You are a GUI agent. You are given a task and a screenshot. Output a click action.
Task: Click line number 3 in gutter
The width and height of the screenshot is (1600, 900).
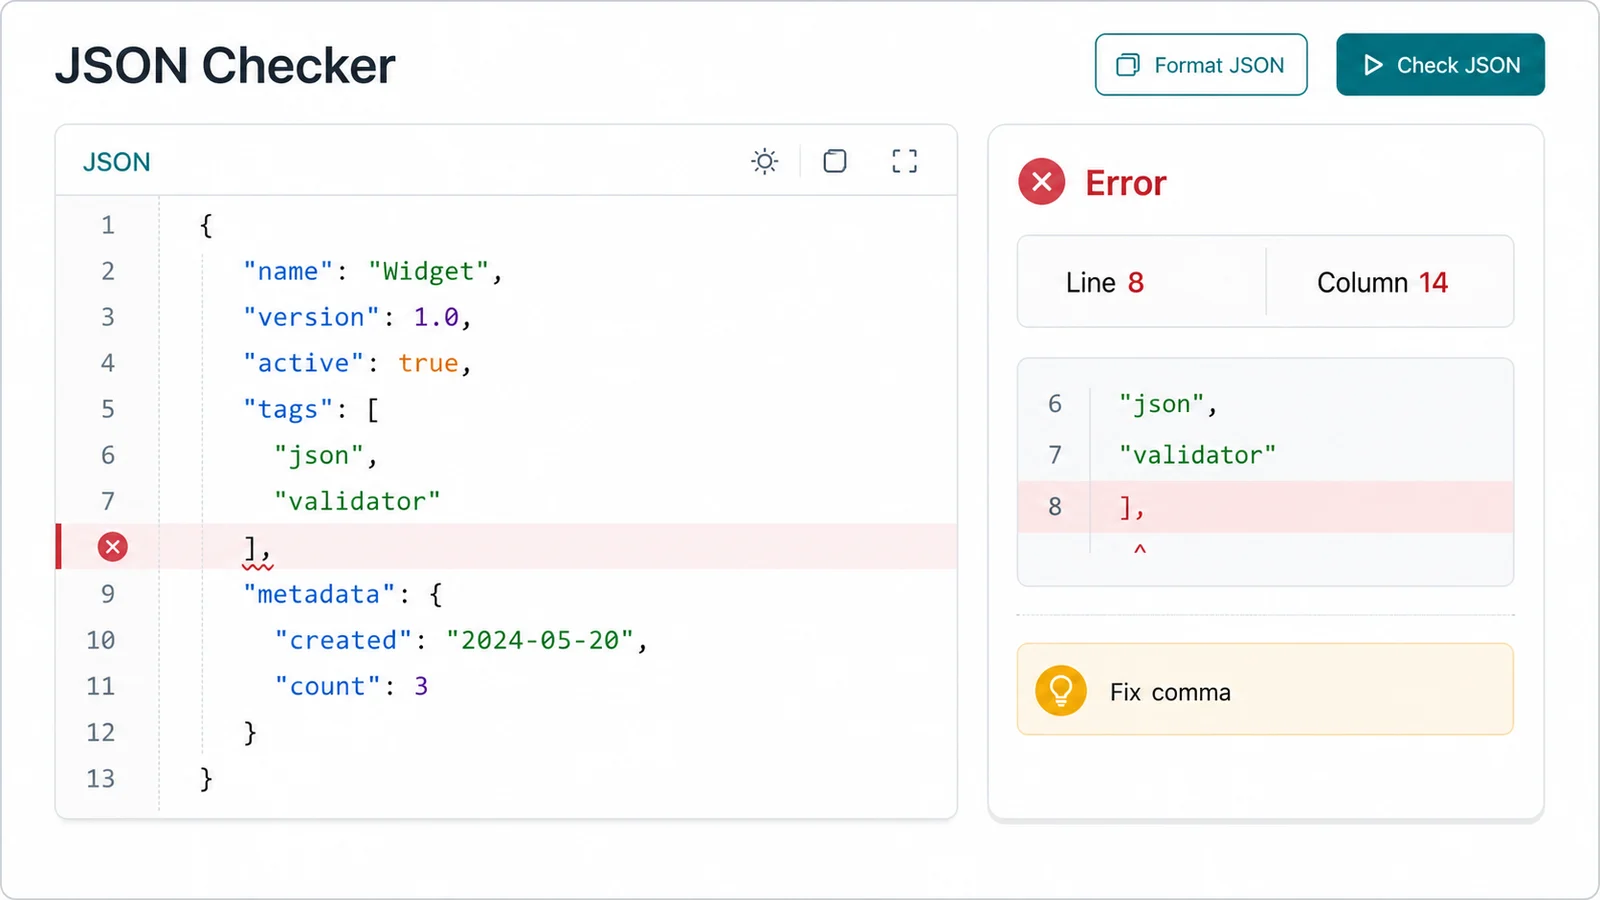tap(108, 317)
